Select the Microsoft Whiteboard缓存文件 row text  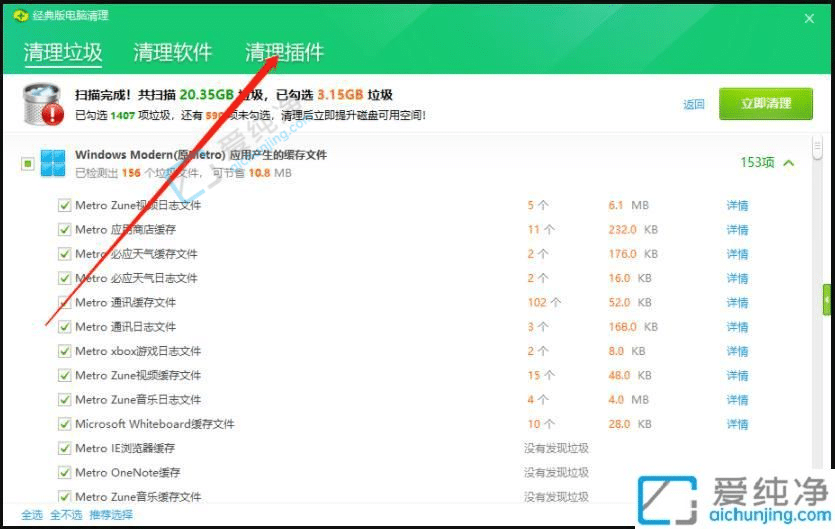pos(154,424)
